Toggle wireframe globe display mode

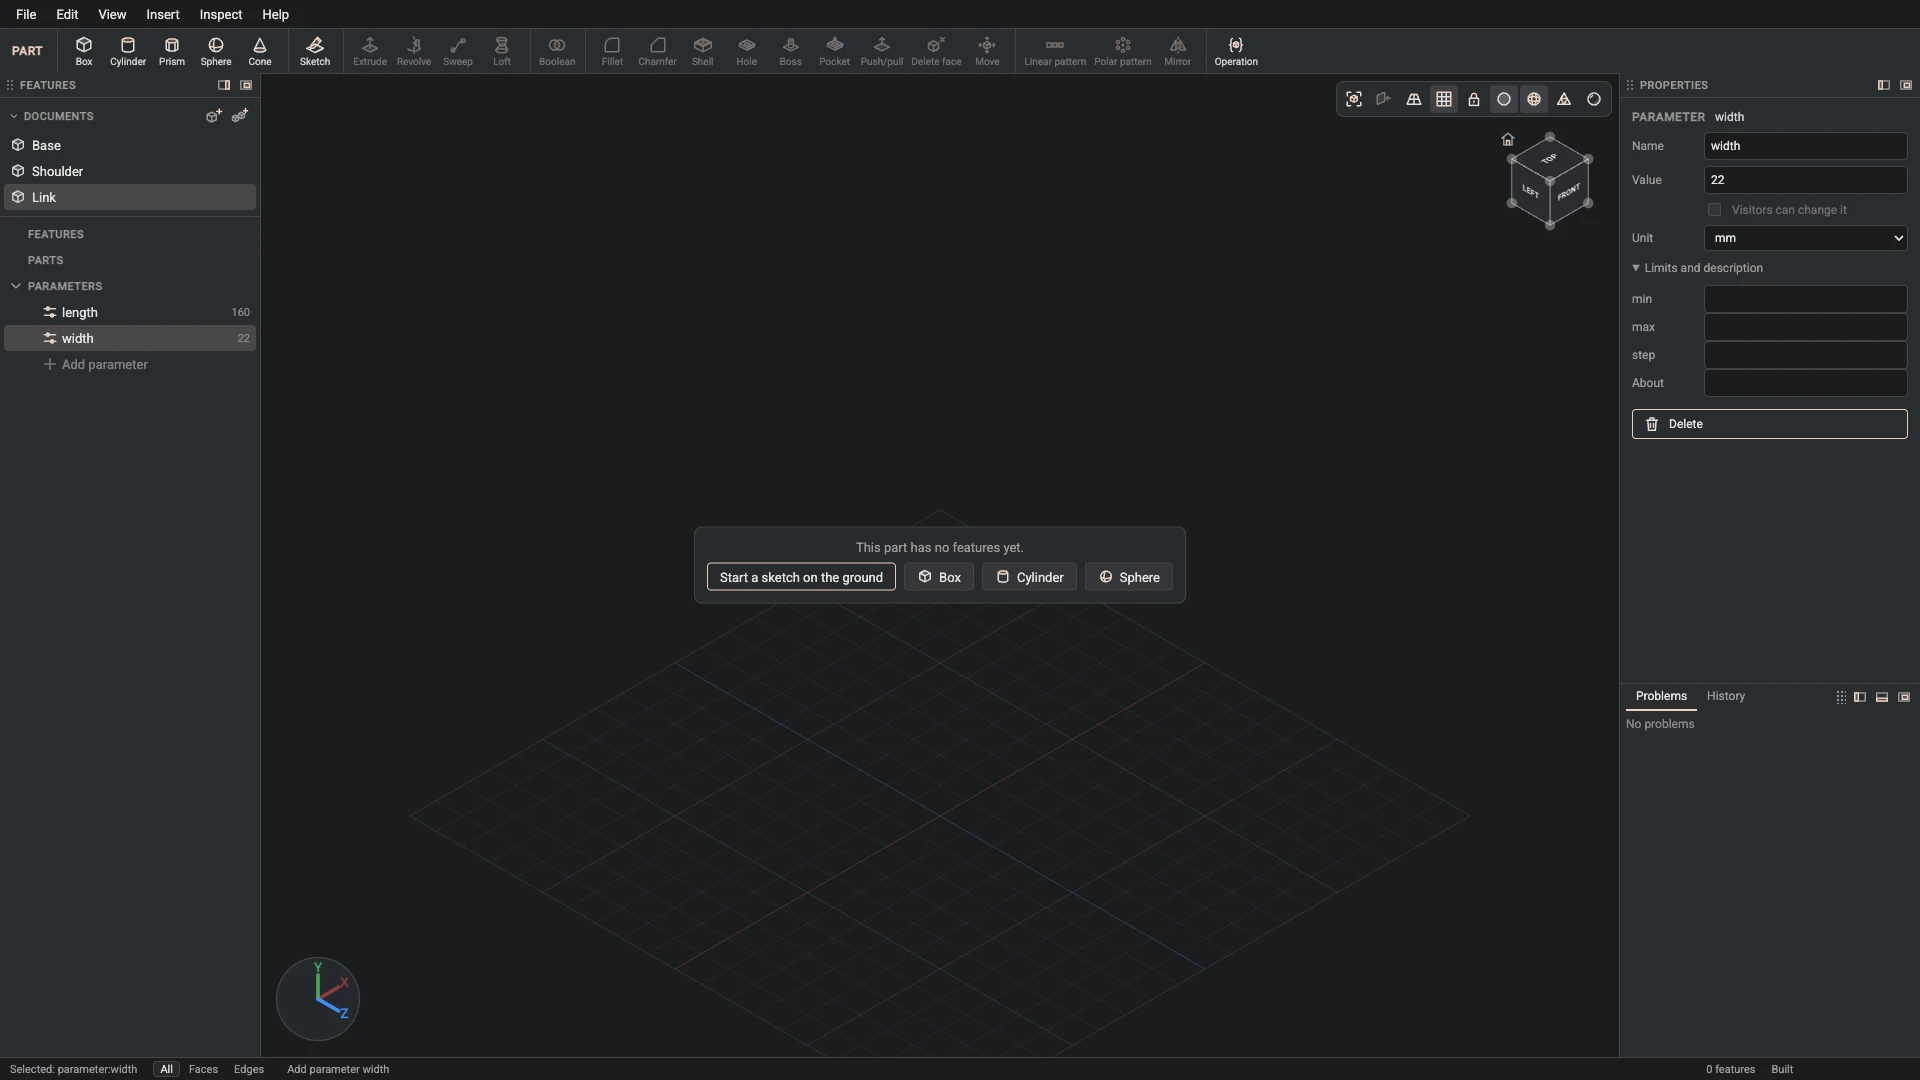[1534, 99]
